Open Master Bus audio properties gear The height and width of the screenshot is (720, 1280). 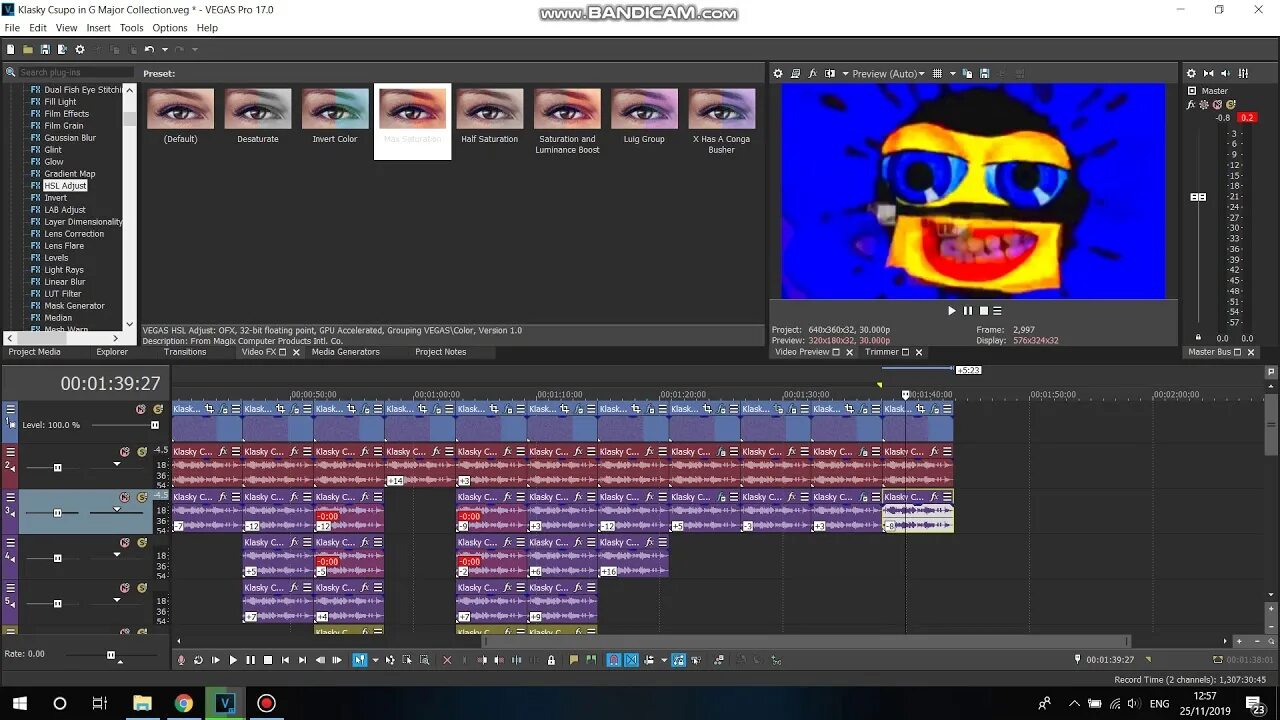(1191, 73)
